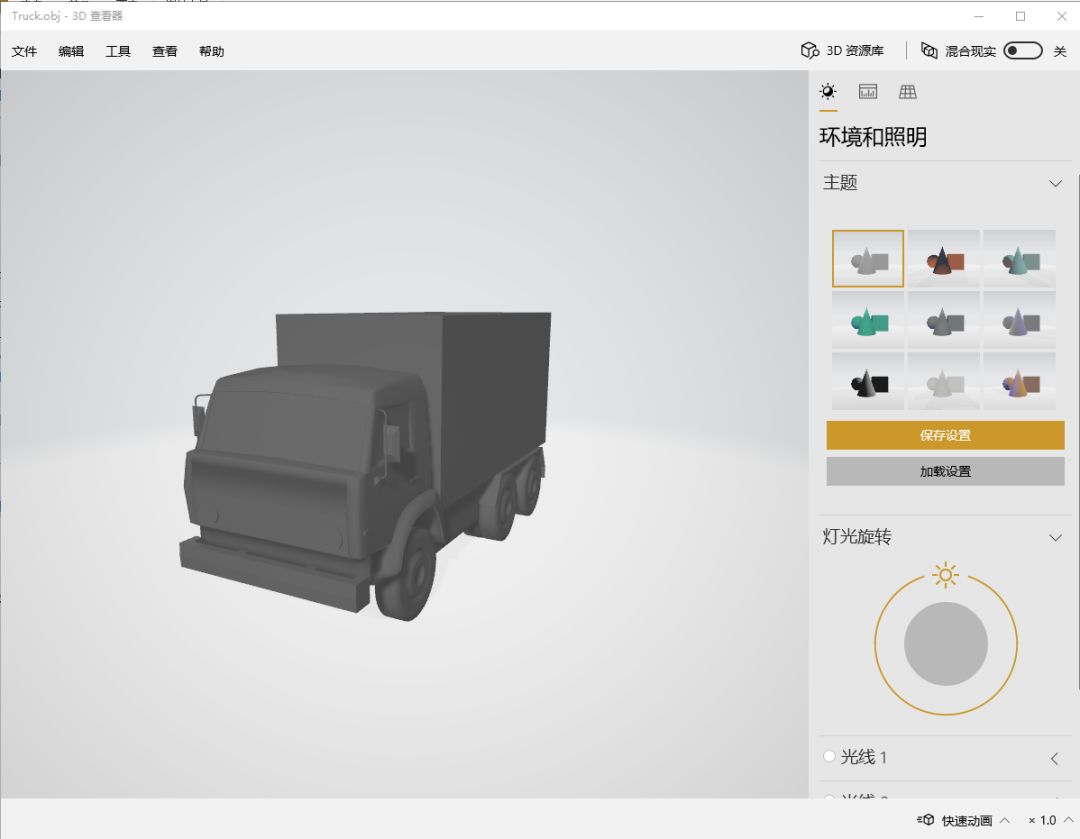This screenshot has width=1080, height=839.
Task: Click the × 1.0 speed value
Action: pyautogui.click(x=1042, y=820)
